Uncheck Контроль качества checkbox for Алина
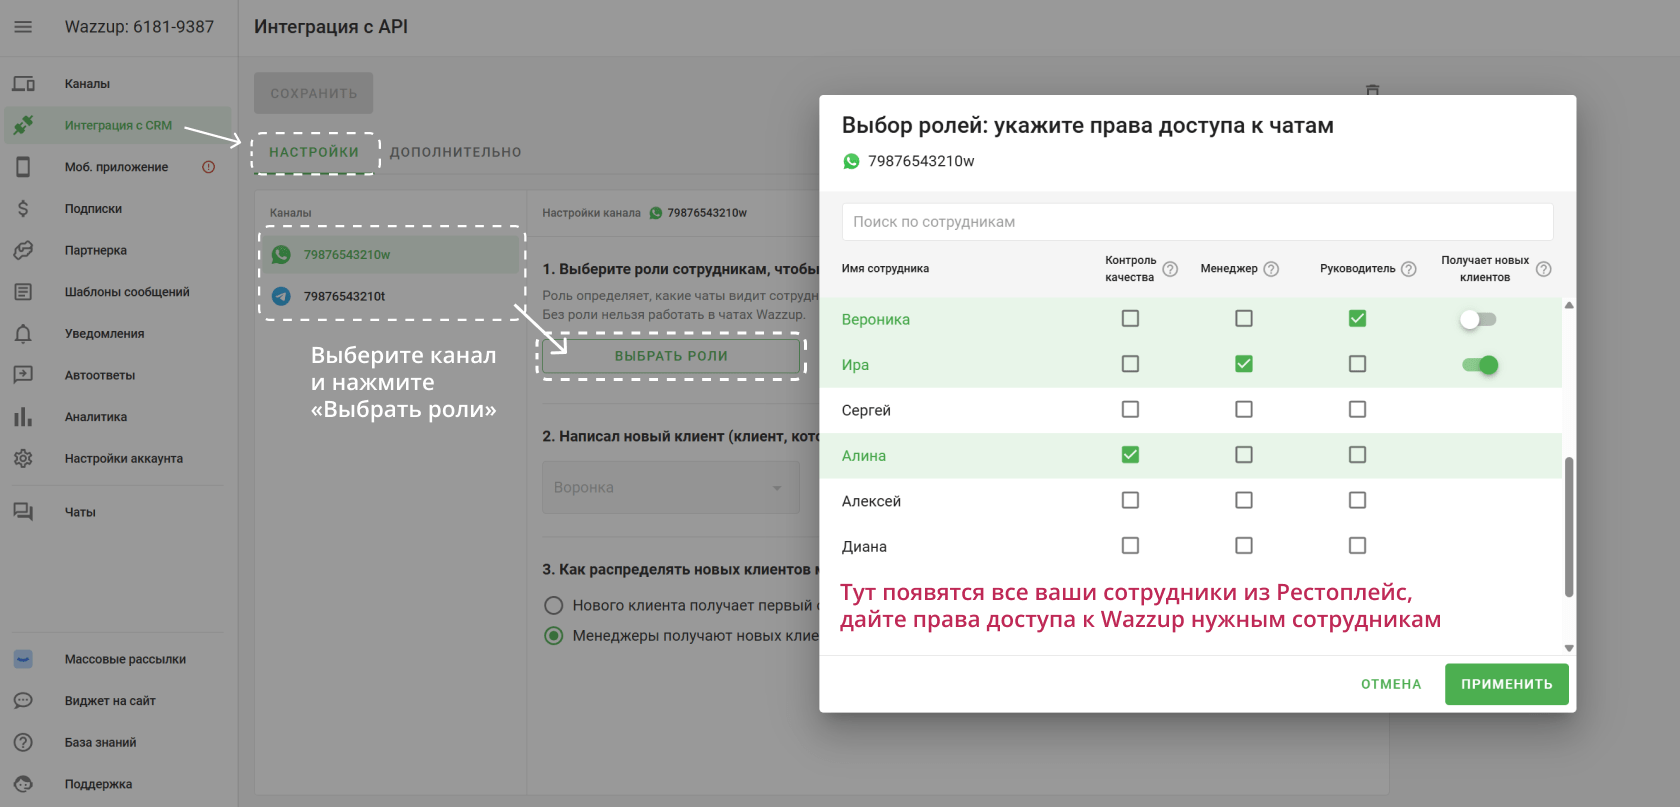1680x807 pixels. coord(1130,455)
